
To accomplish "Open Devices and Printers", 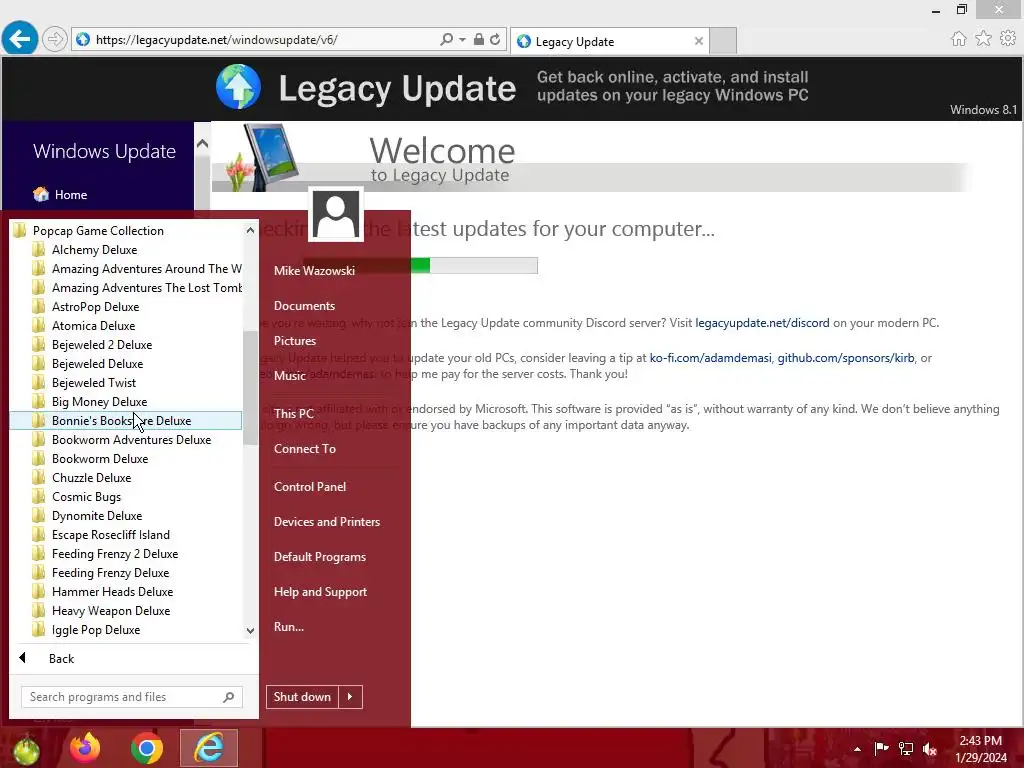I will pyautogui.click(x=327, y=522).
